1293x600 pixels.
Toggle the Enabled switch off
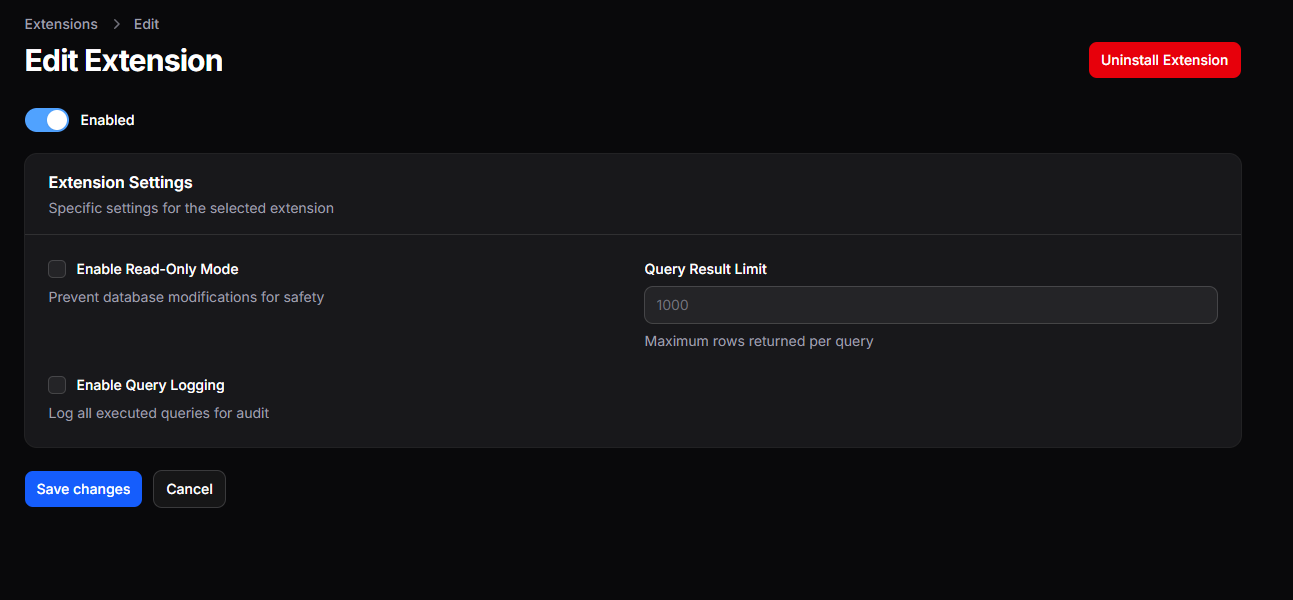pyautogui.click(x=47, y=120)
